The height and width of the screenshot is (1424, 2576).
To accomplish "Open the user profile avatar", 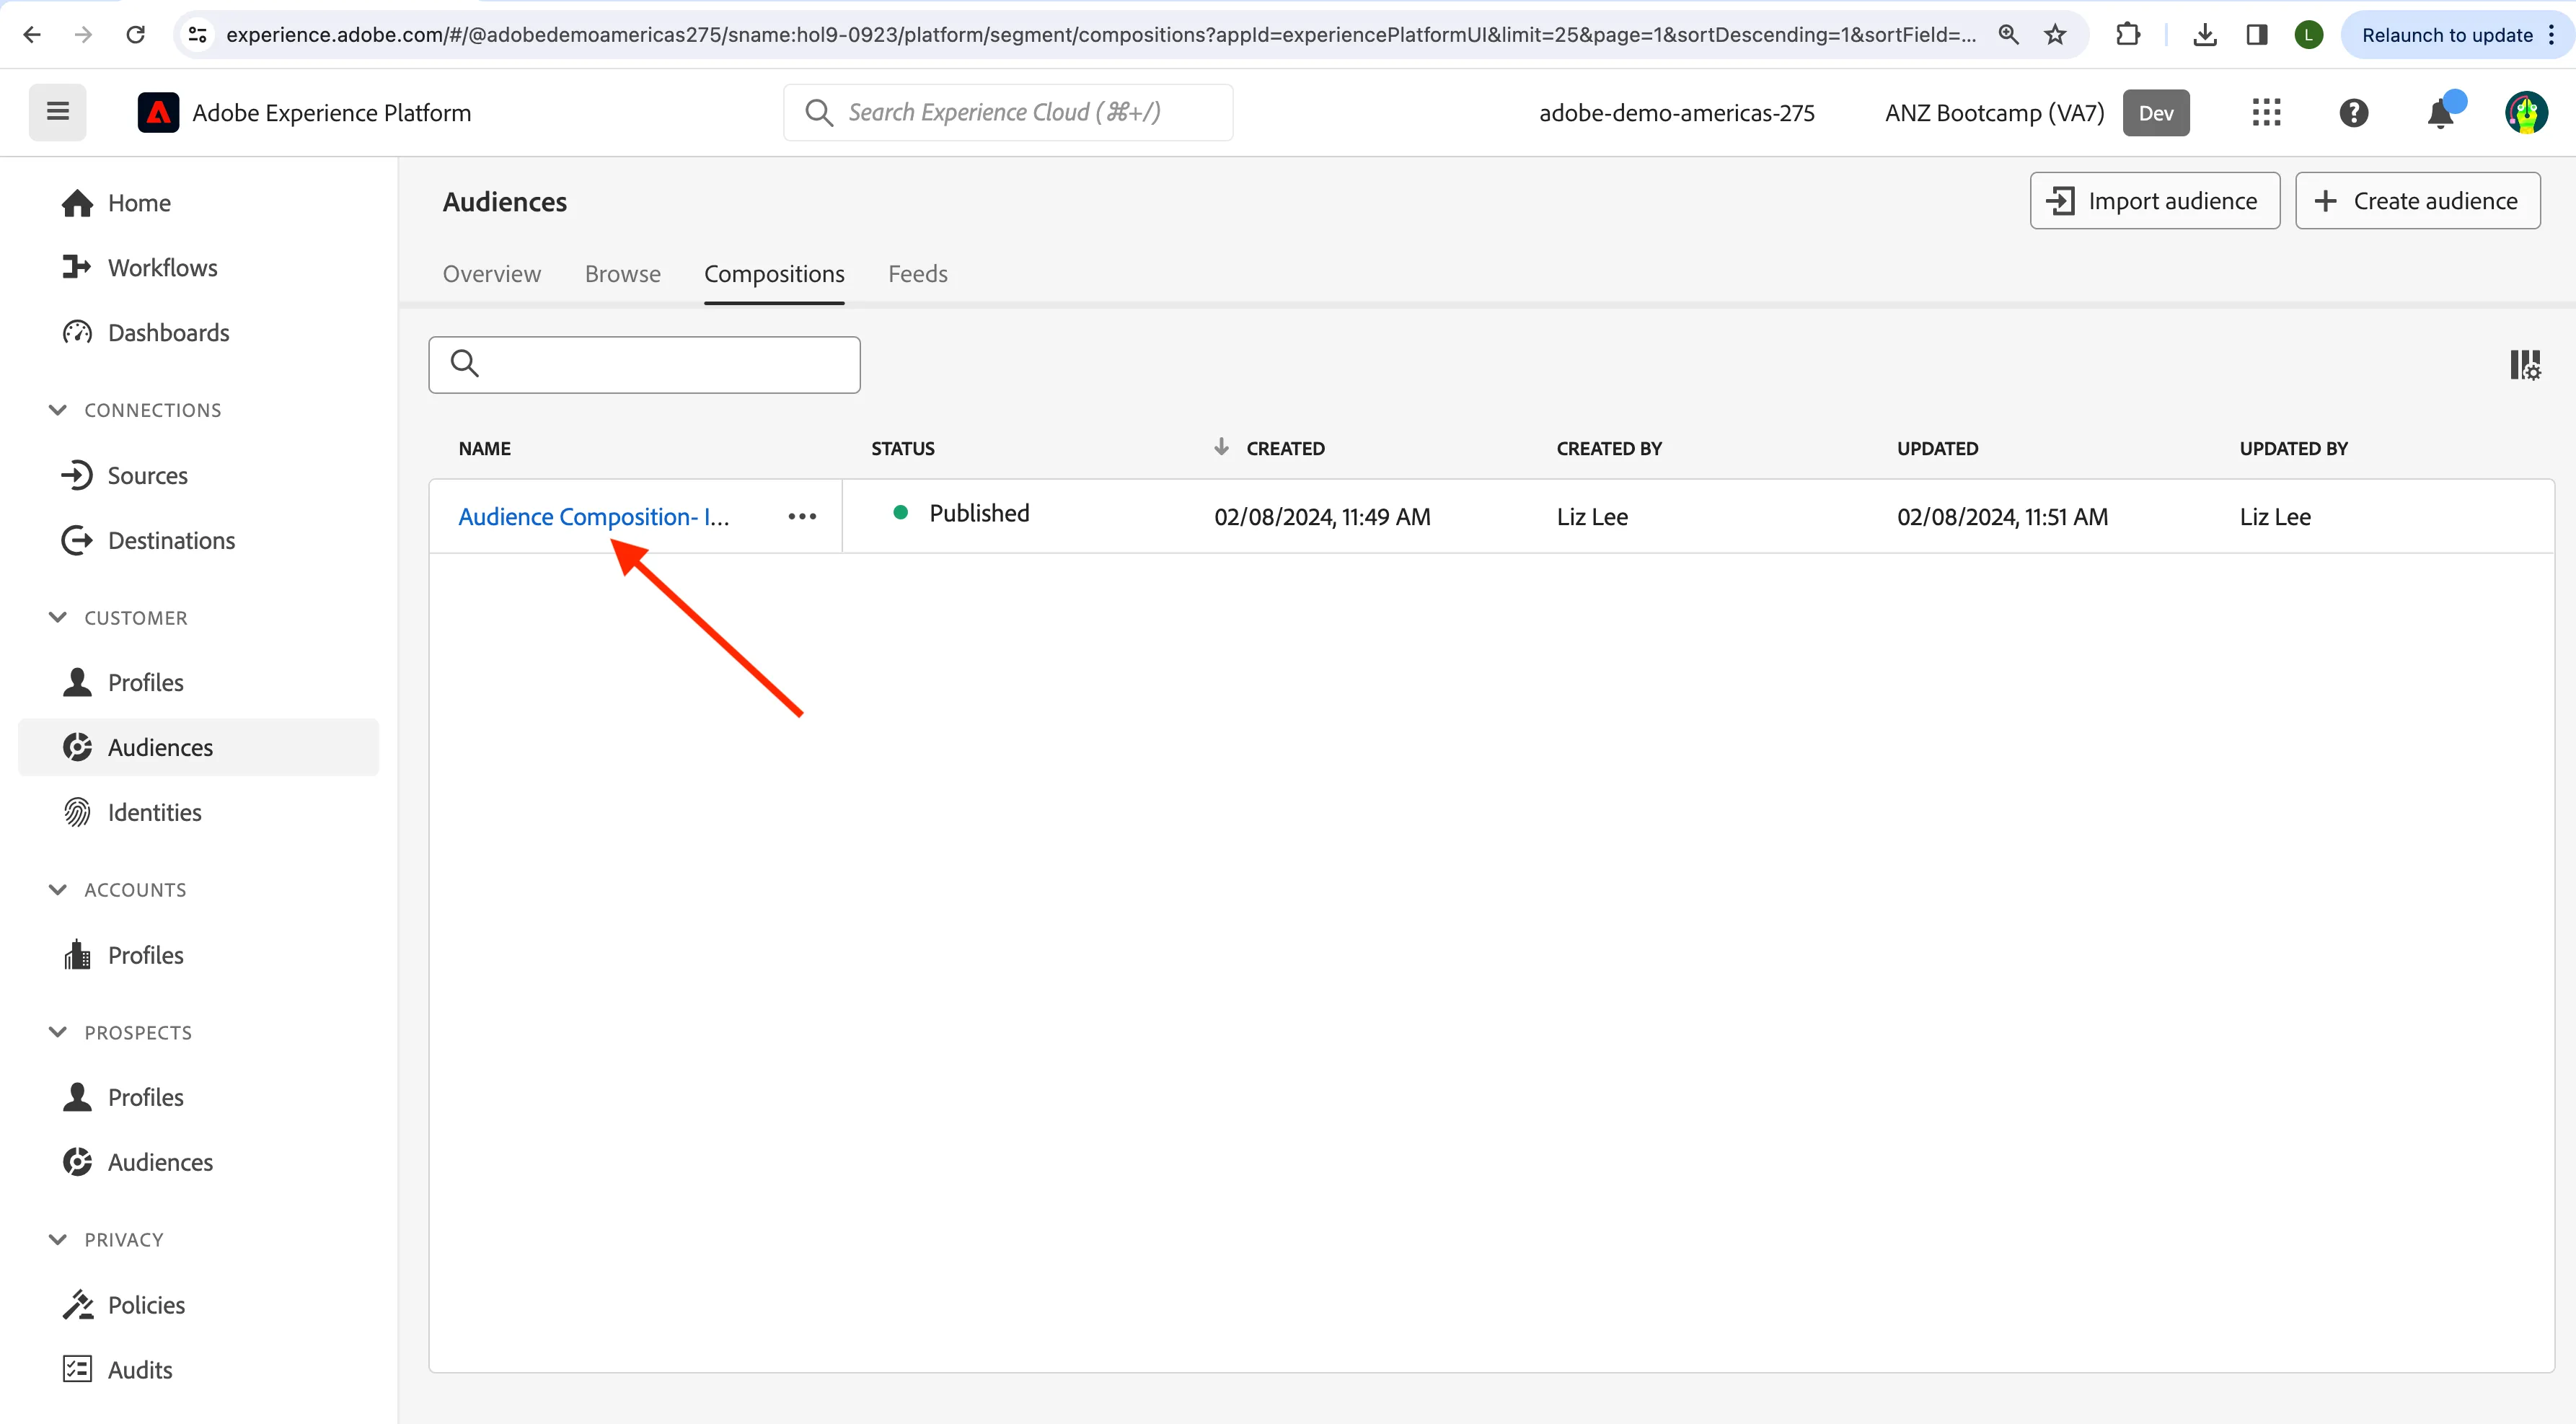I will [x=2526, y=113].
